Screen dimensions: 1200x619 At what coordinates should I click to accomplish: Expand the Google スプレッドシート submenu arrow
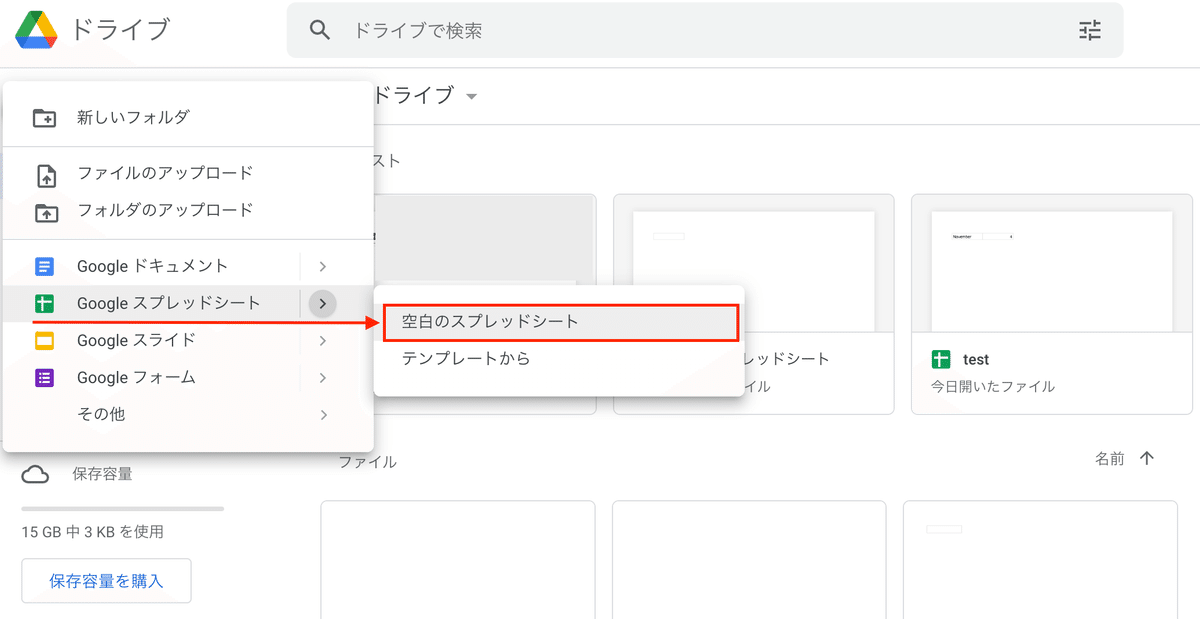[x=322, y=303]
